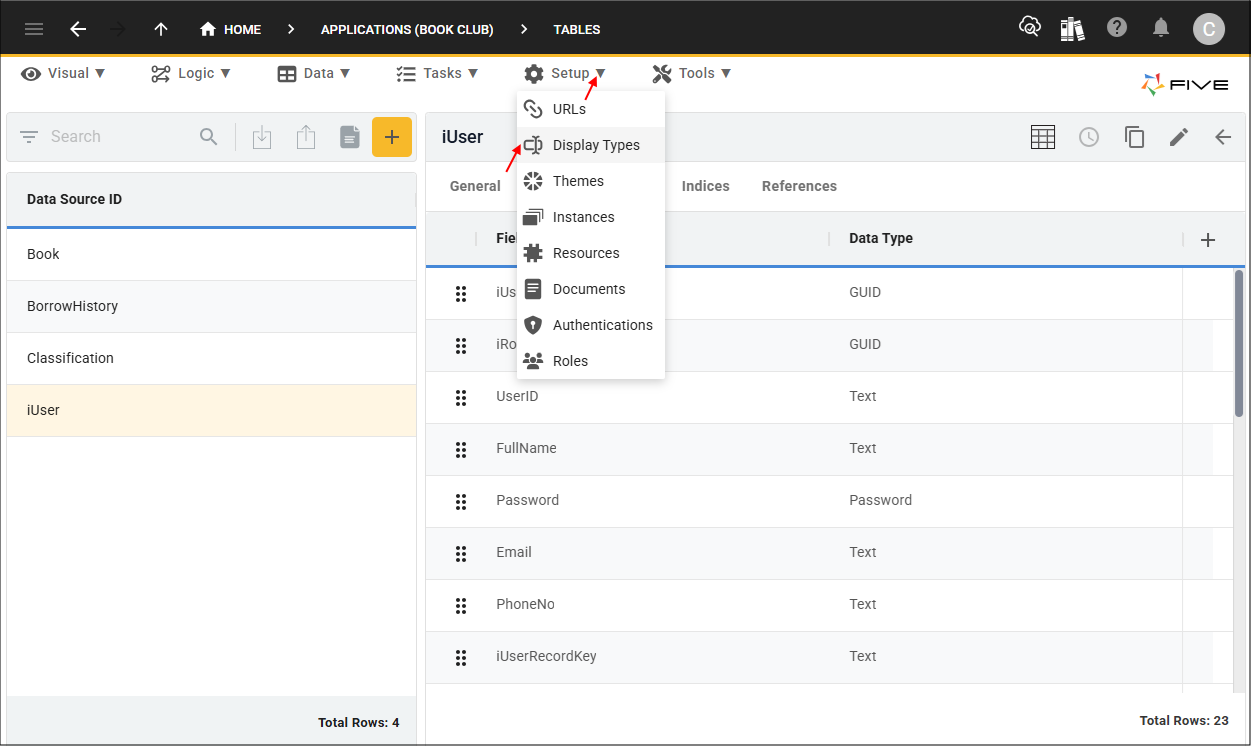Click into the Search input field

click(x=120, y=137)
